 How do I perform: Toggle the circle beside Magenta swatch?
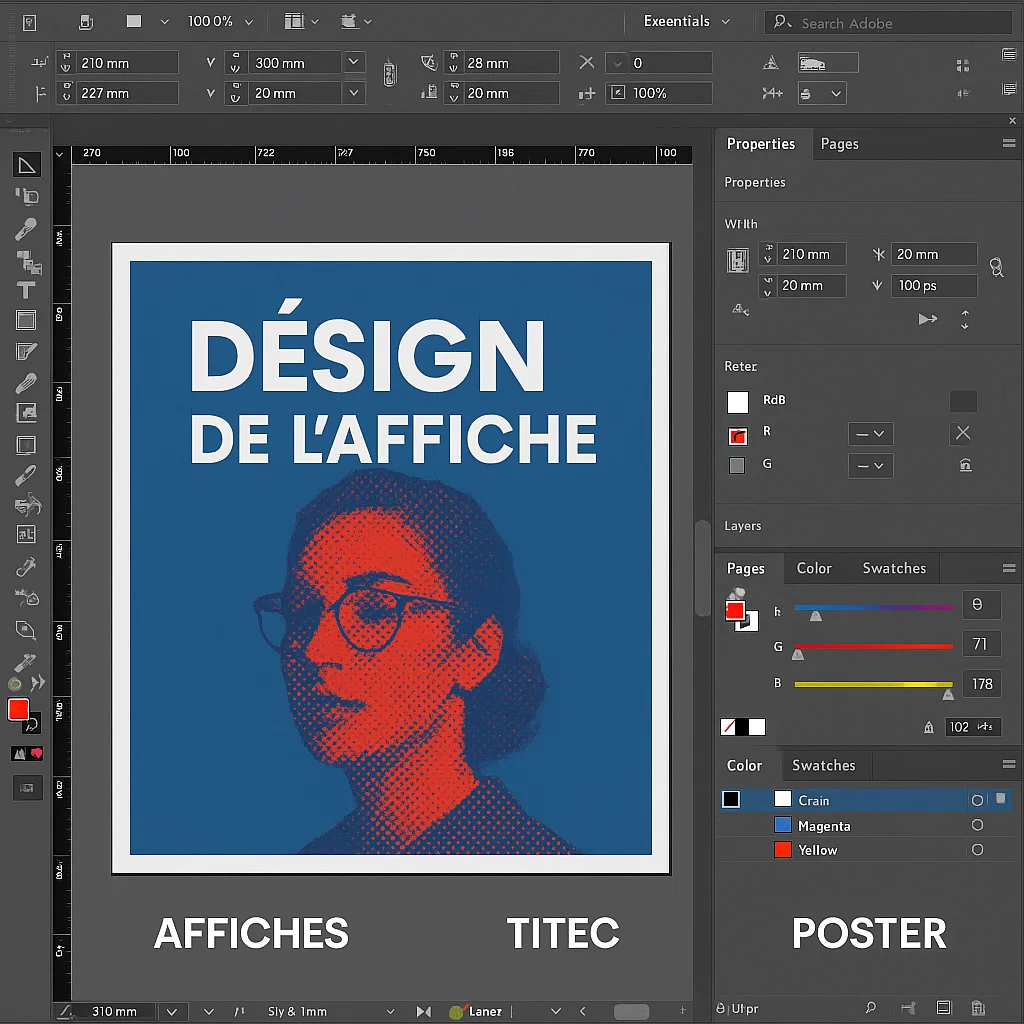click(x=977, y=826)
